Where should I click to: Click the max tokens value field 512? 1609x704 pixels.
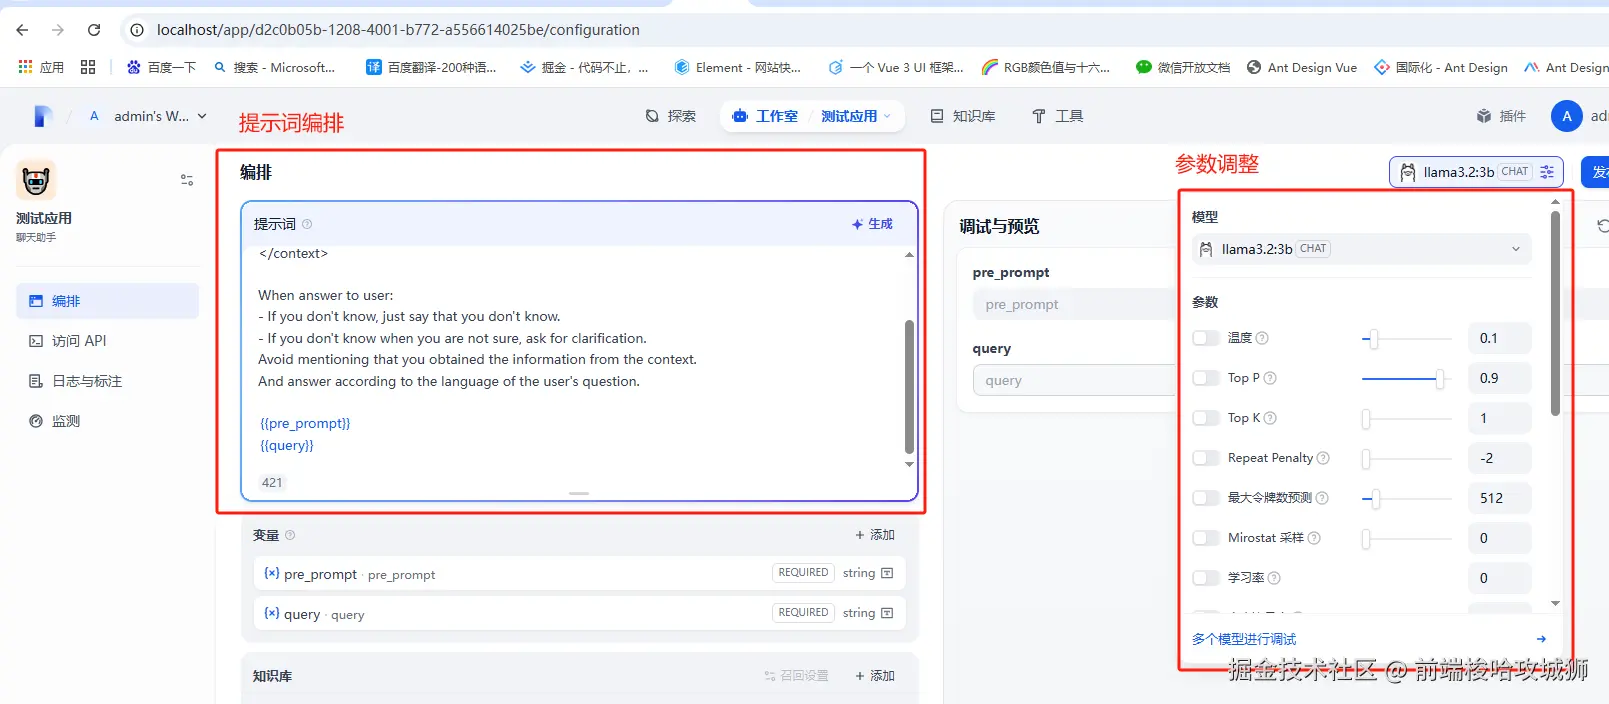coord(1498,498)
